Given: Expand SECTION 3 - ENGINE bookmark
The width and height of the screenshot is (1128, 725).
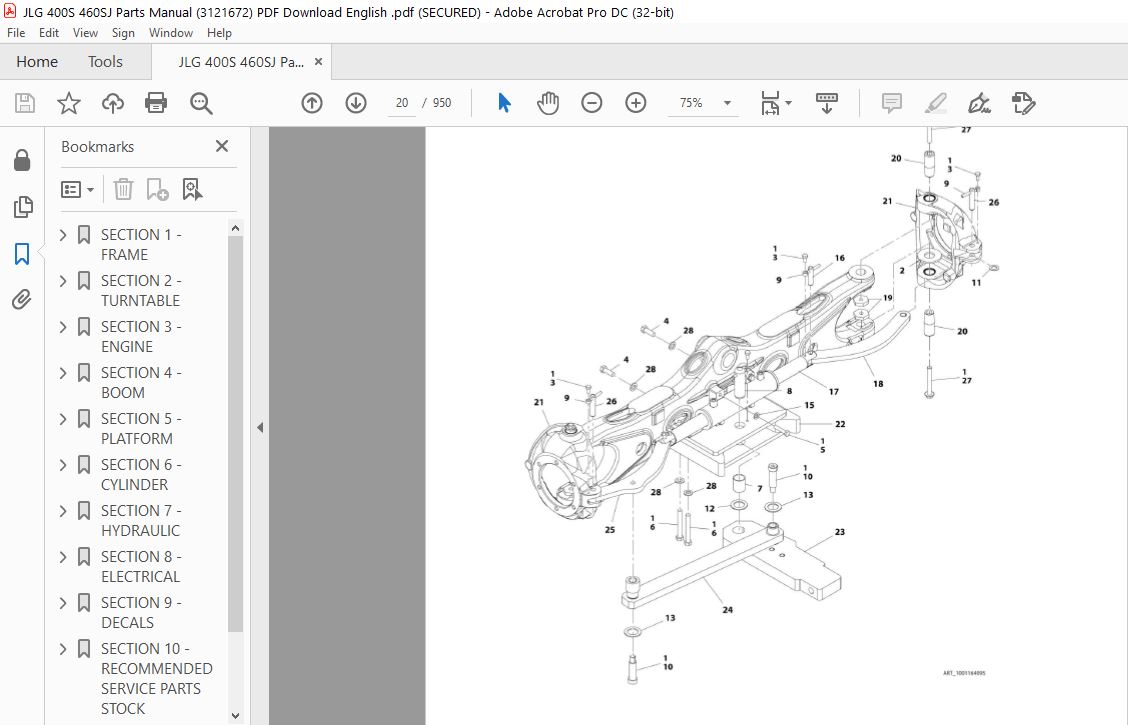Looking at the screenshot, I should [x=63, y=327].
